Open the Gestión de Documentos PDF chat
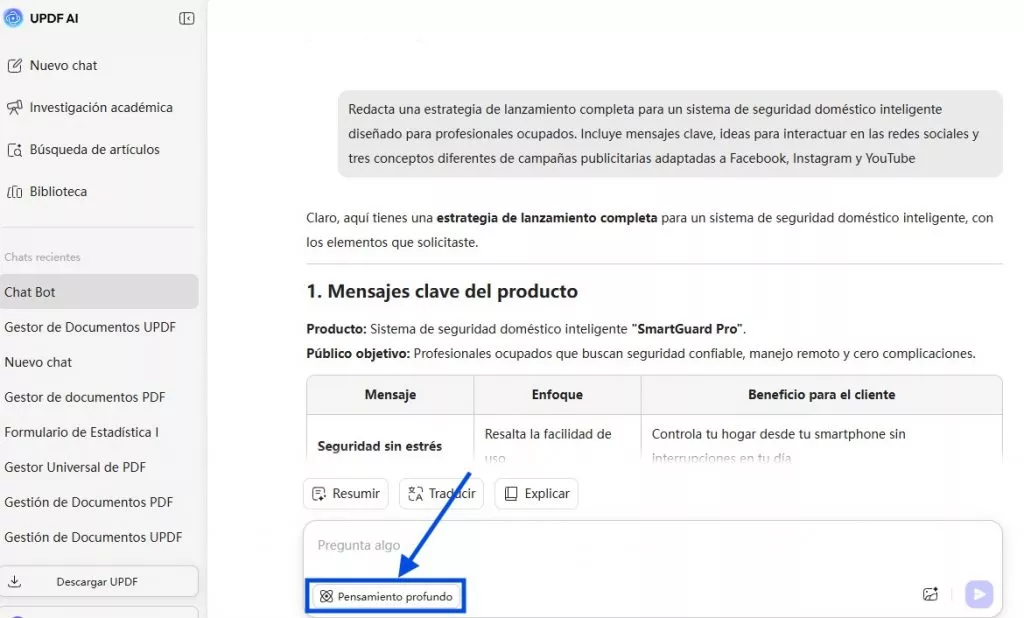This screenshot has height=618, width=1024. point(89,502)
